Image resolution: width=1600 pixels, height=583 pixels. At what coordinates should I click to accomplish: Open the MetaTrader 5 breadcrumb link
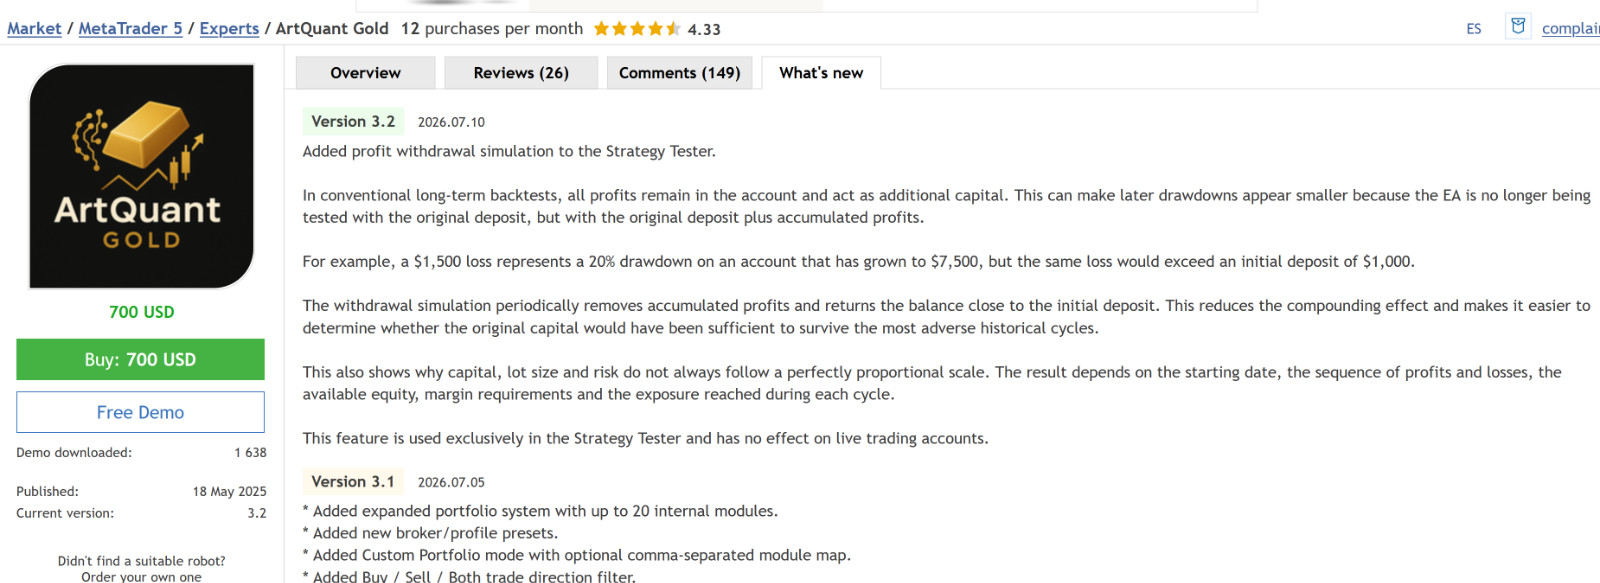click(x=130, y=29)
